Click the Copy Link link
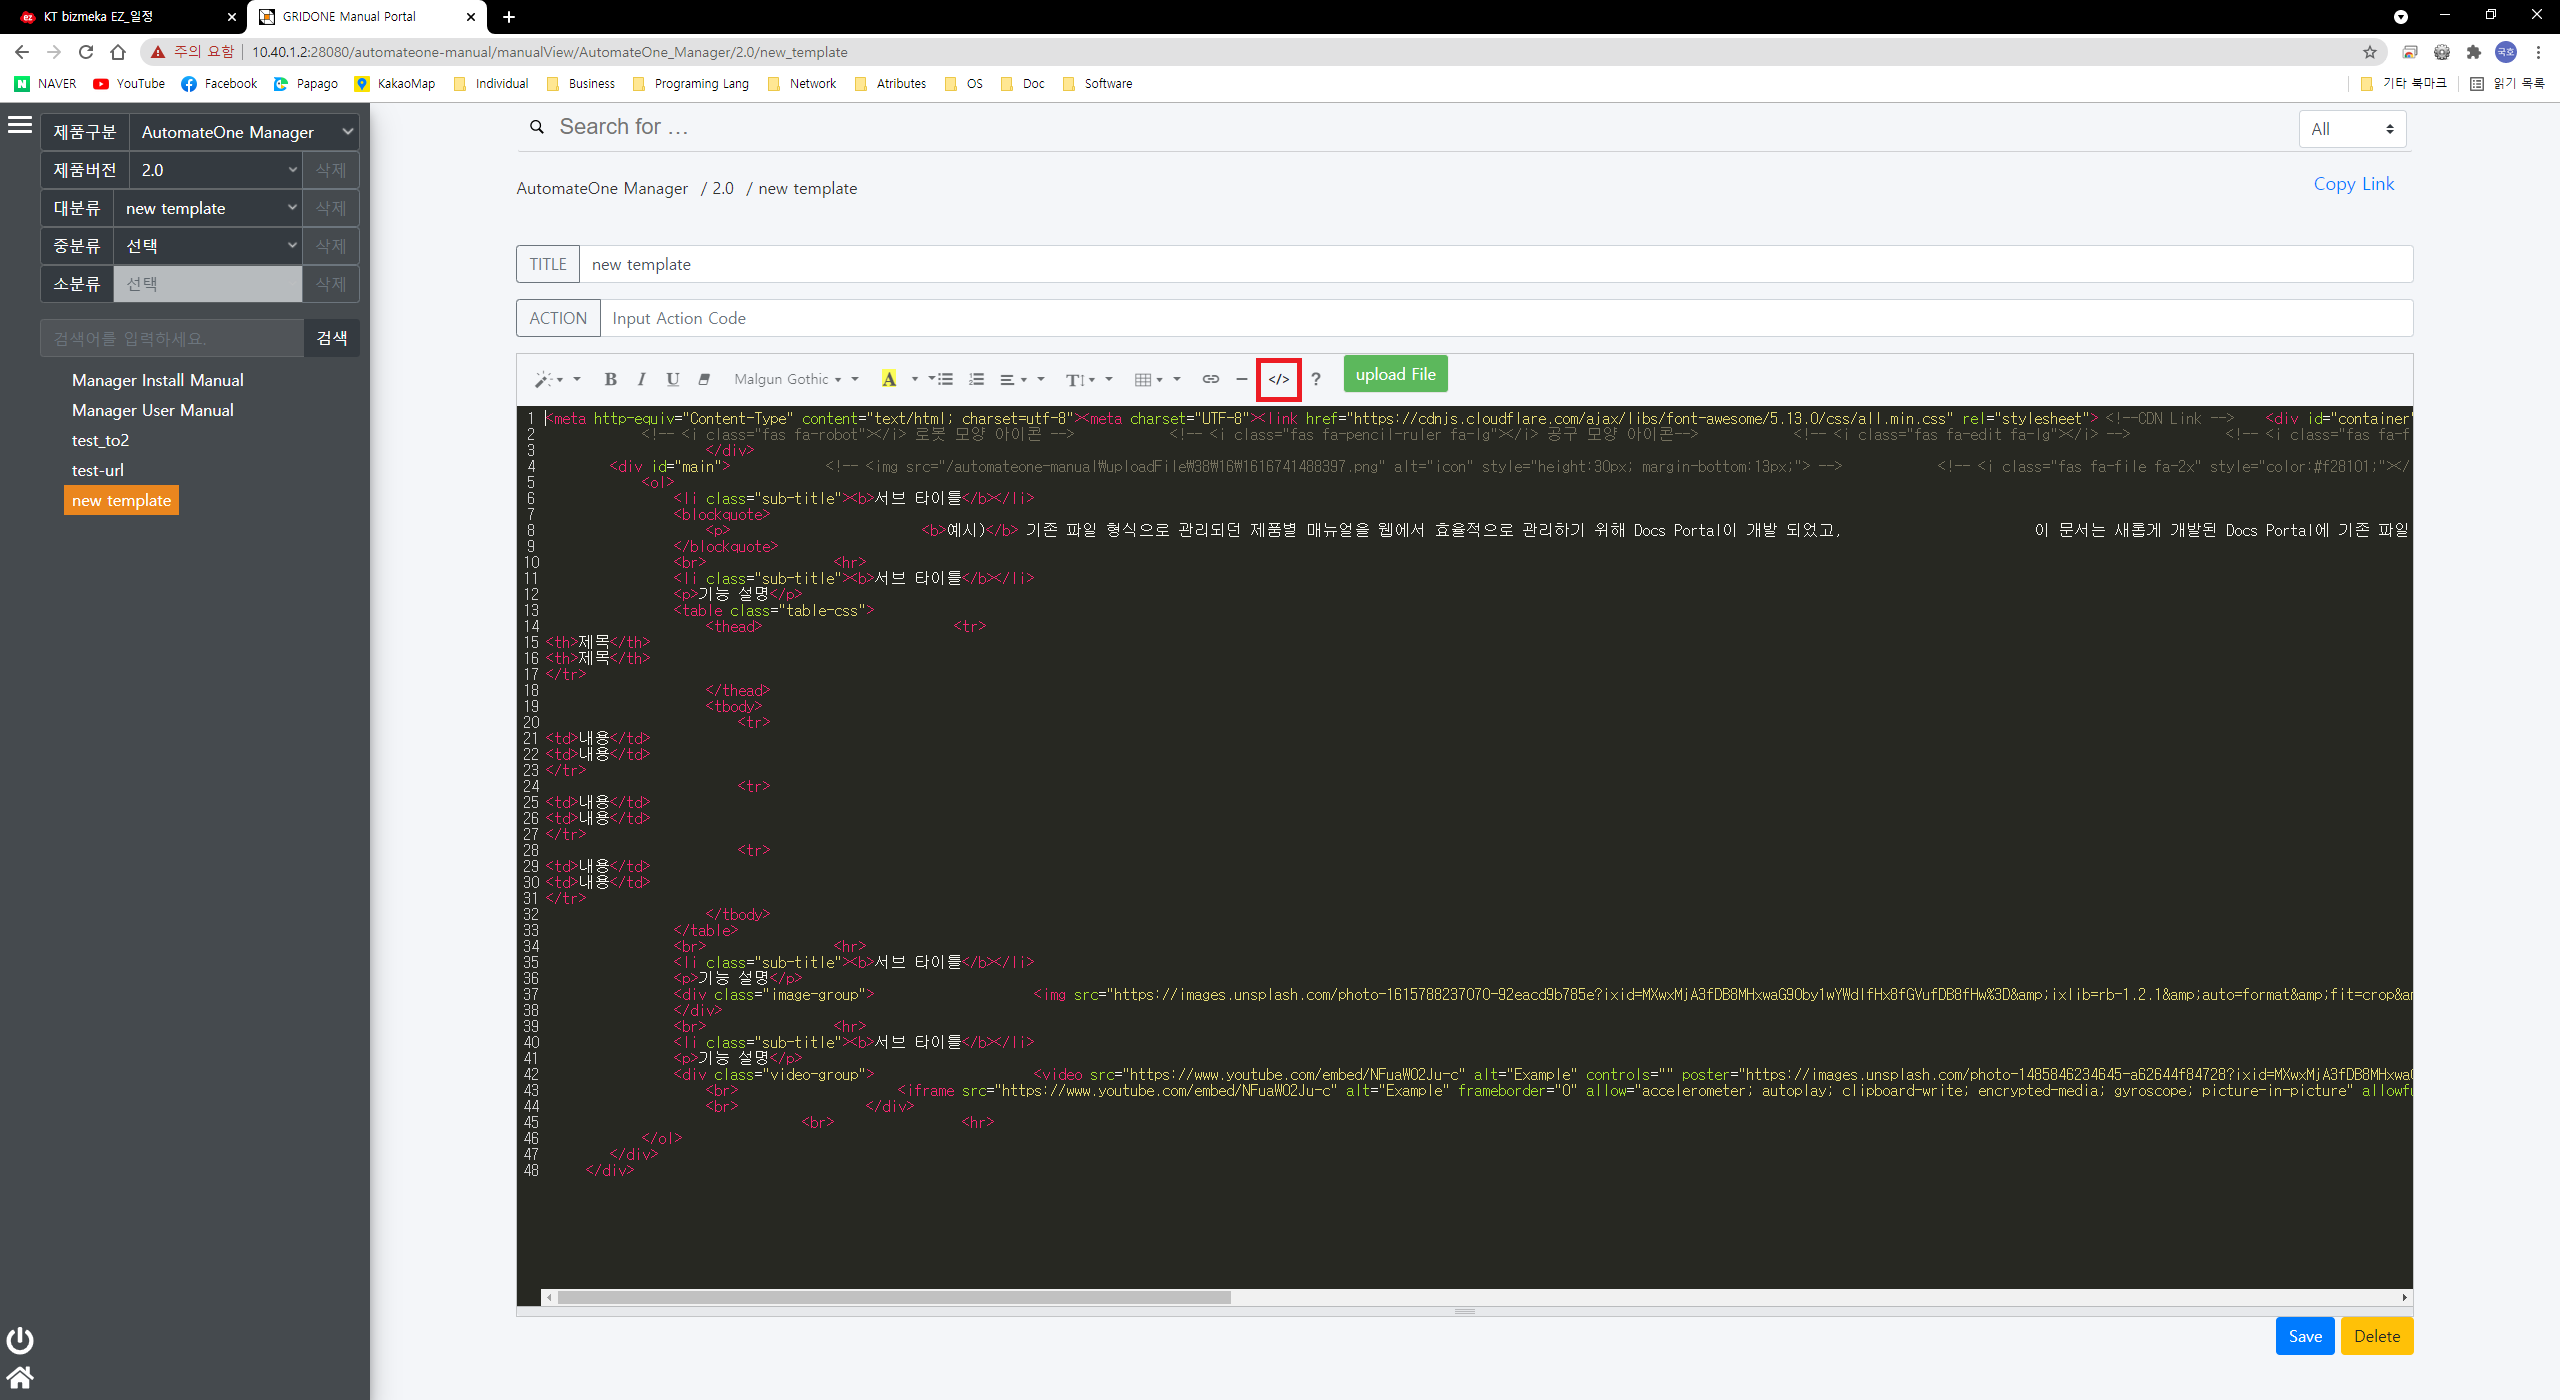The width and height of the screenshot is (2560, 1400). [x=2353, y=184]
